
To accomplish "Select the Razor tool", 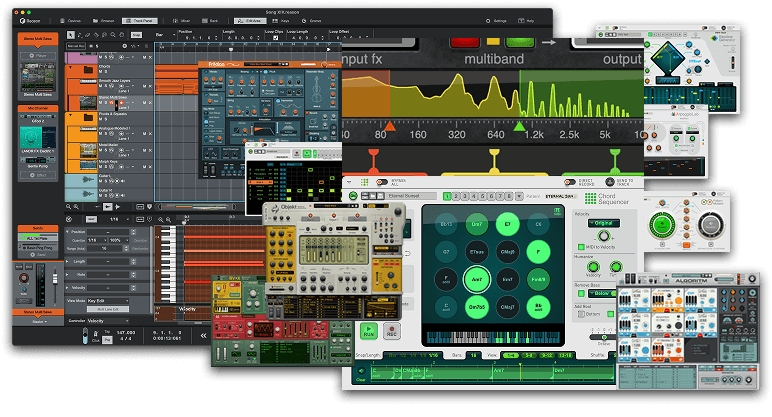I will tap(96, 35).
